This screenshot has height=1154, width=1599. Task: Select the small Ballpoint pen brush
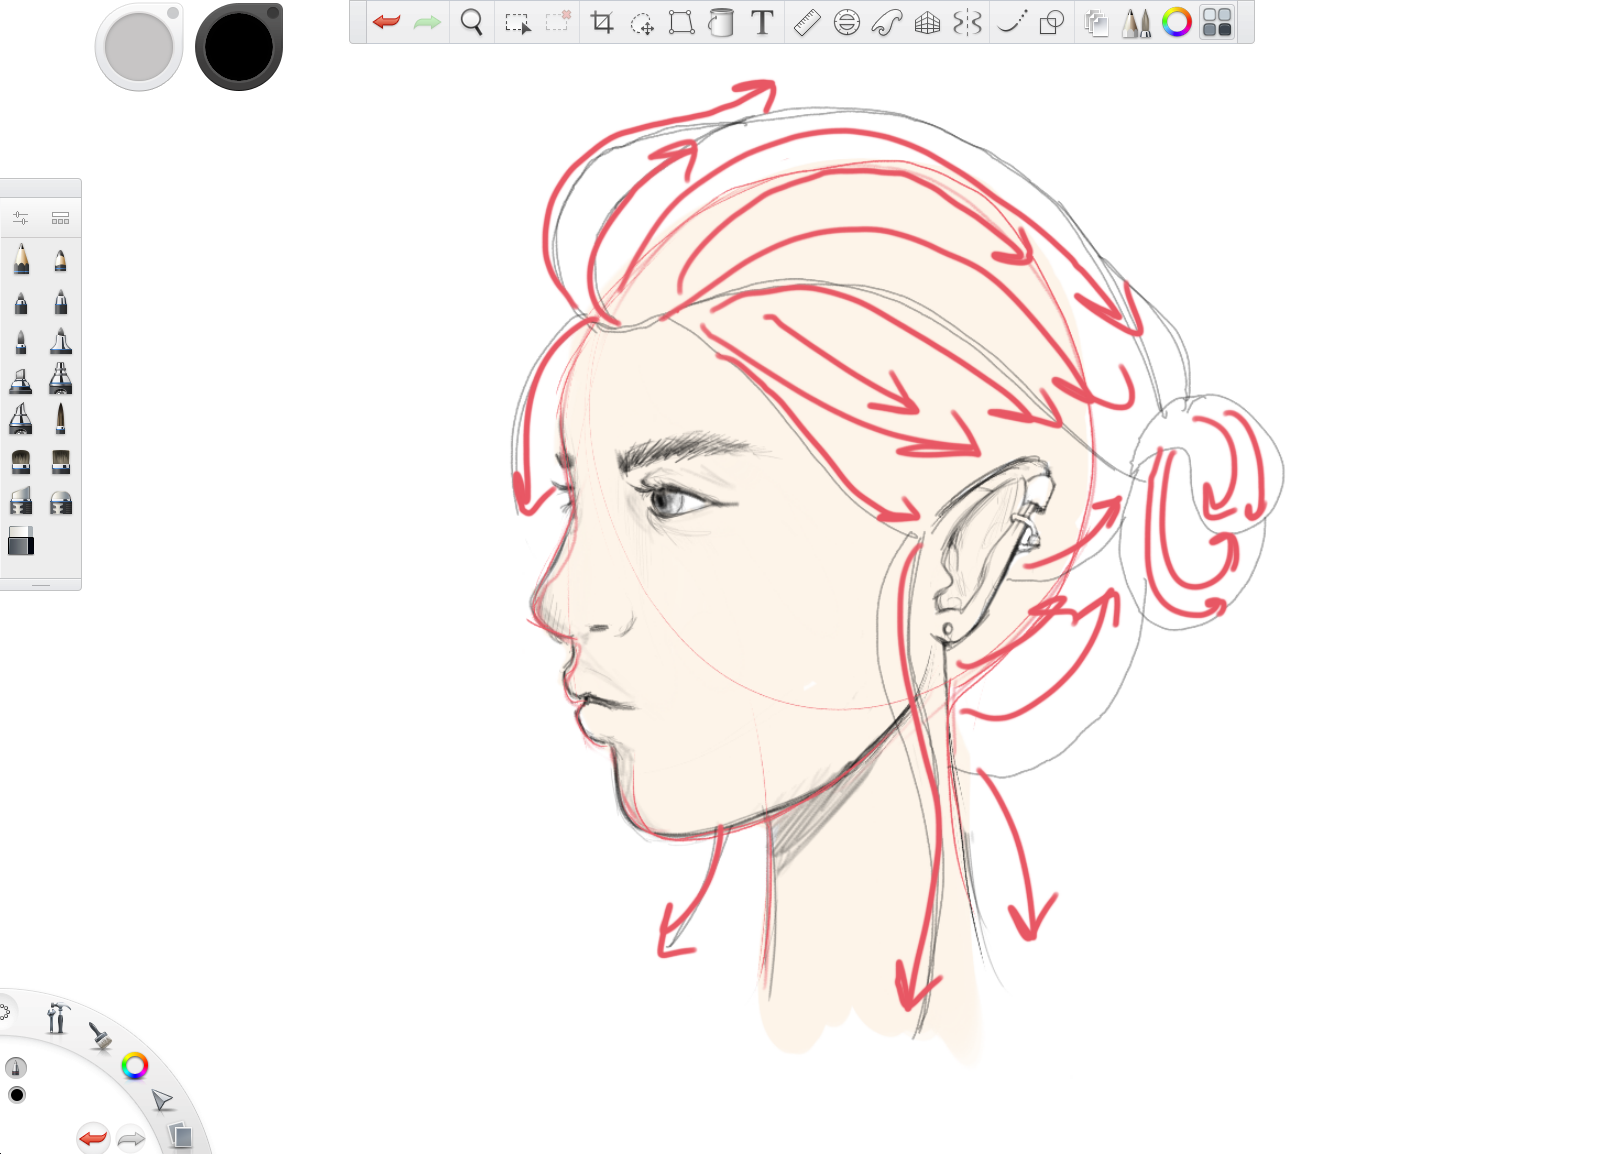tap(21, 341)
